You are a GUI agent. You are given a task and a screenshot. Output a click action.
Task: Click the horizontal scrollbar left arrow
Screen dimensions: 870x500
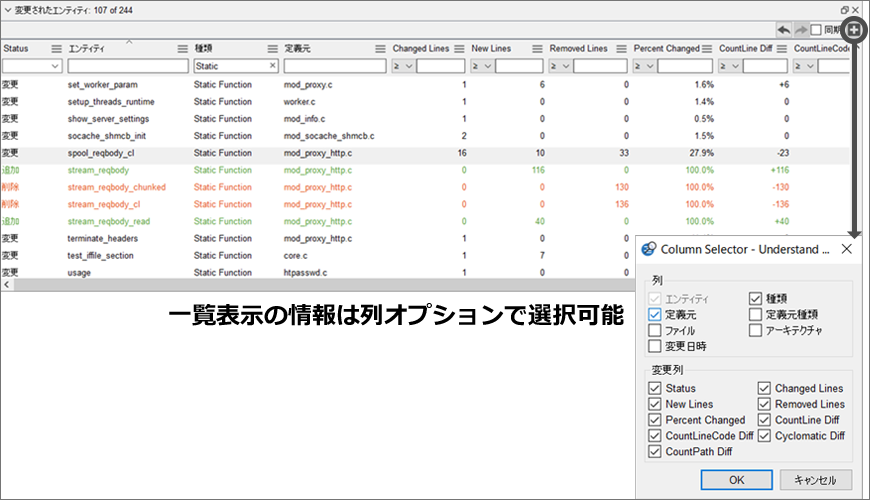pyautogui.click(x=7, y=285)
